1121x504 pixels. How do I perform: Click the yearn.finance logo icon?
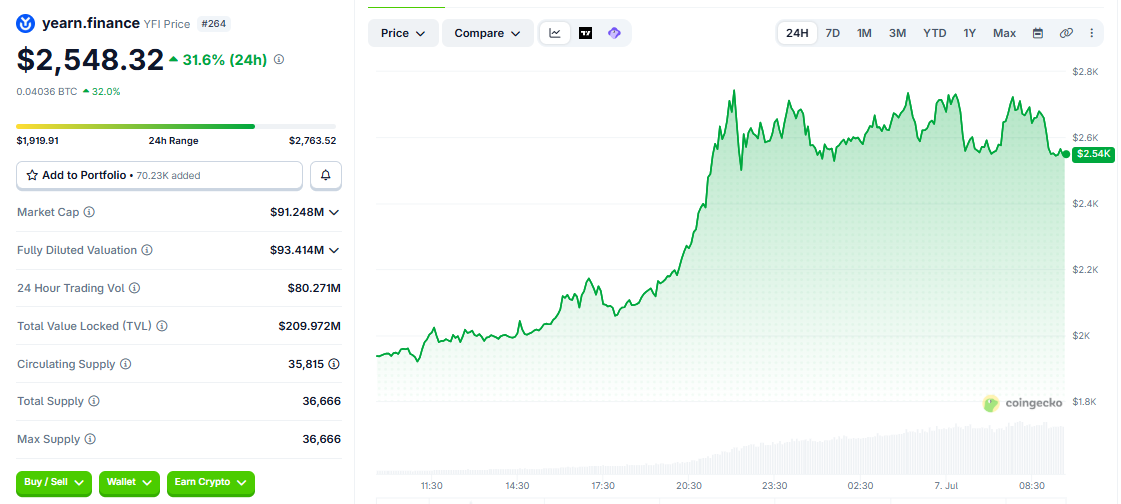tap(25, 24)
